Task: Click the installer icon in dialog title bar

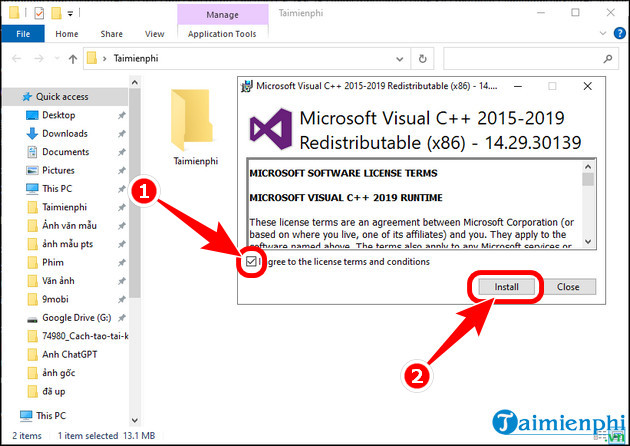Action: click(x=246, y=86)
